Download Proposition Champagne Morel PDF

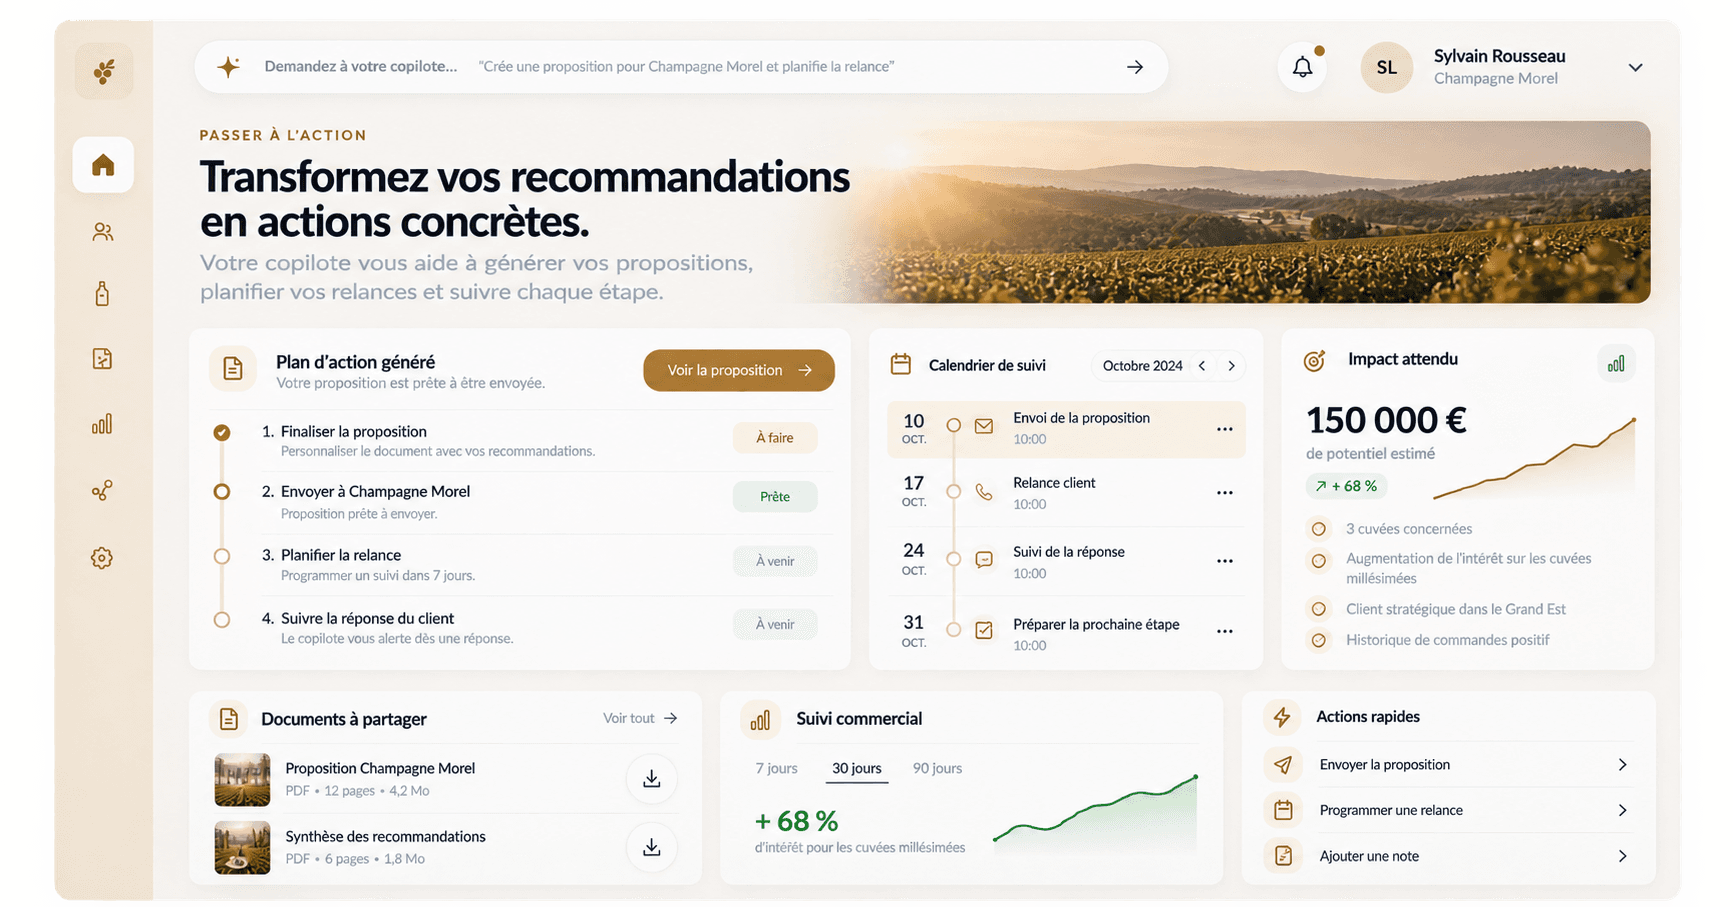652,779
